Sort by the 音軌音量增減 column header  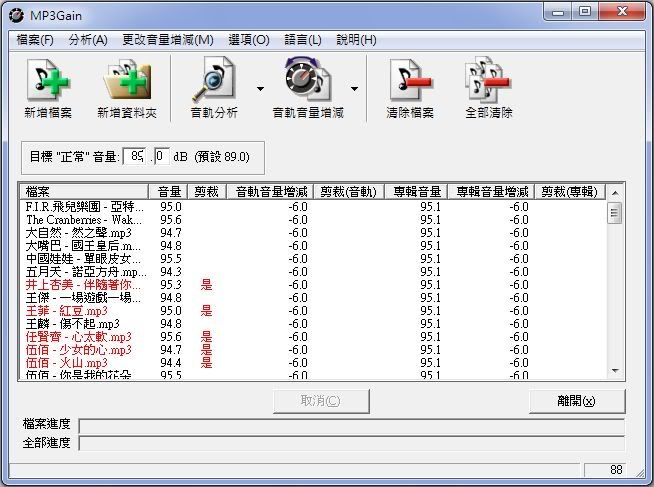pyautogui.click(x=270, y=192)
